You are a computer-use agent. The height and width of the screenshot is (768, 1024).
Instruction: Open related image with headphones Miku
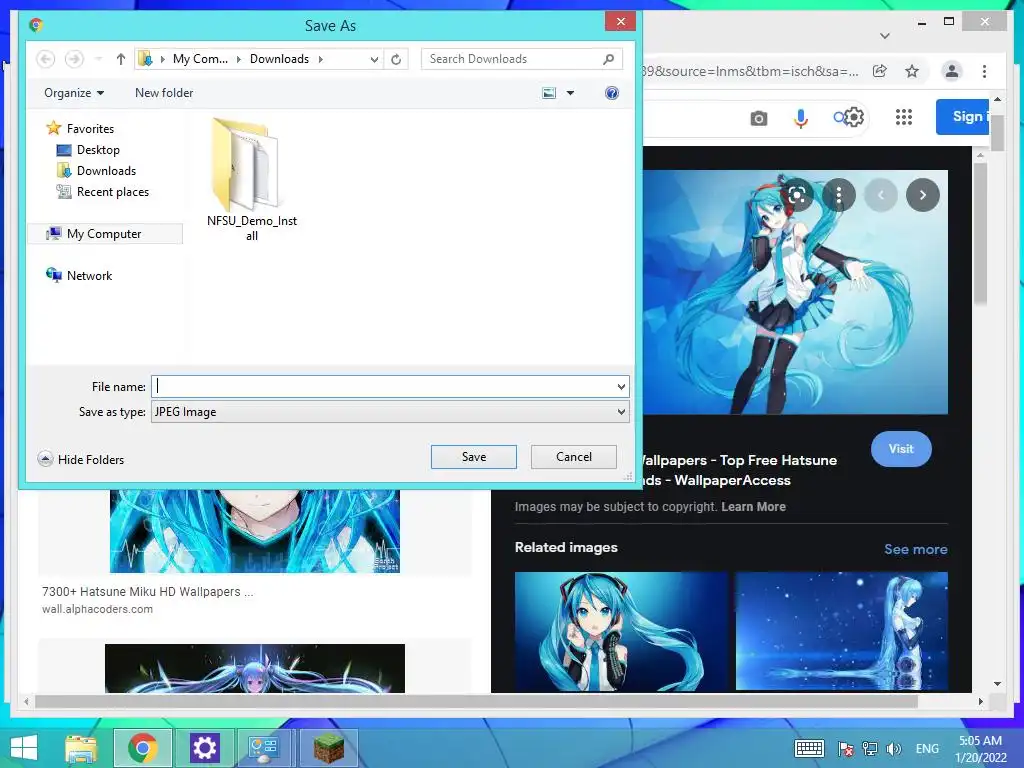[621, 632]
